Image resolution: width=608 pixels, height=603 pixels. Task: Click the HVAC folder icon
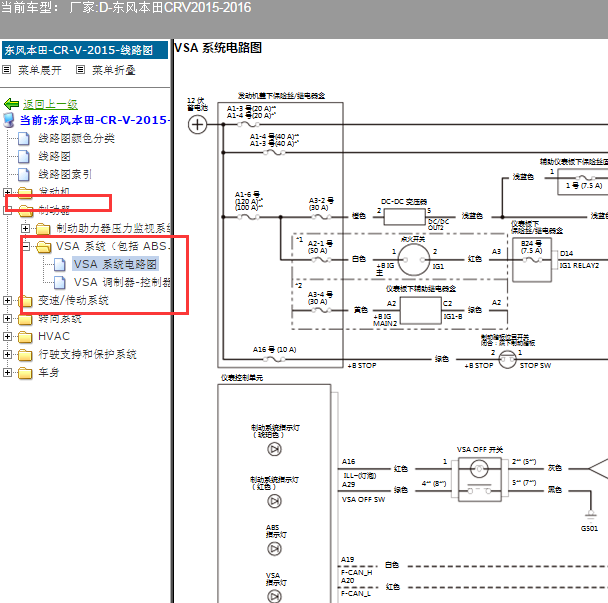tap(26, 337)
